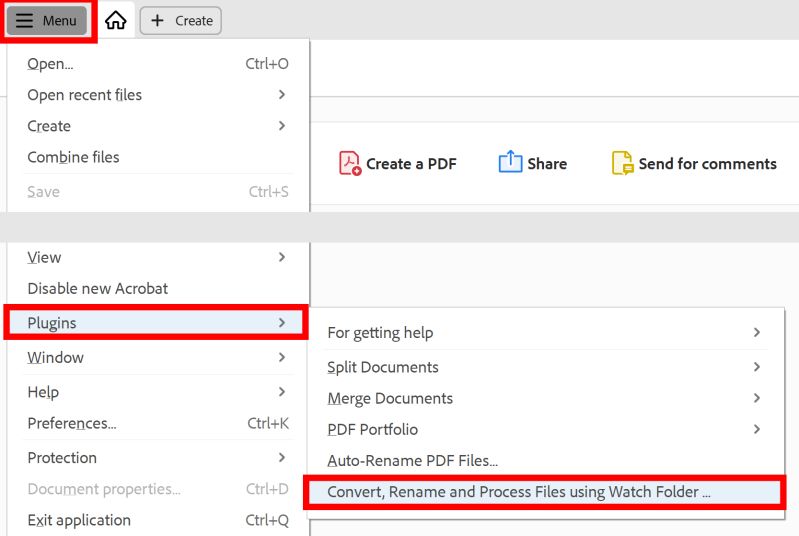Expand For getting help submenu
Image resolution: width=799 pixels, height=536 pixels.
tap(545, 333)
